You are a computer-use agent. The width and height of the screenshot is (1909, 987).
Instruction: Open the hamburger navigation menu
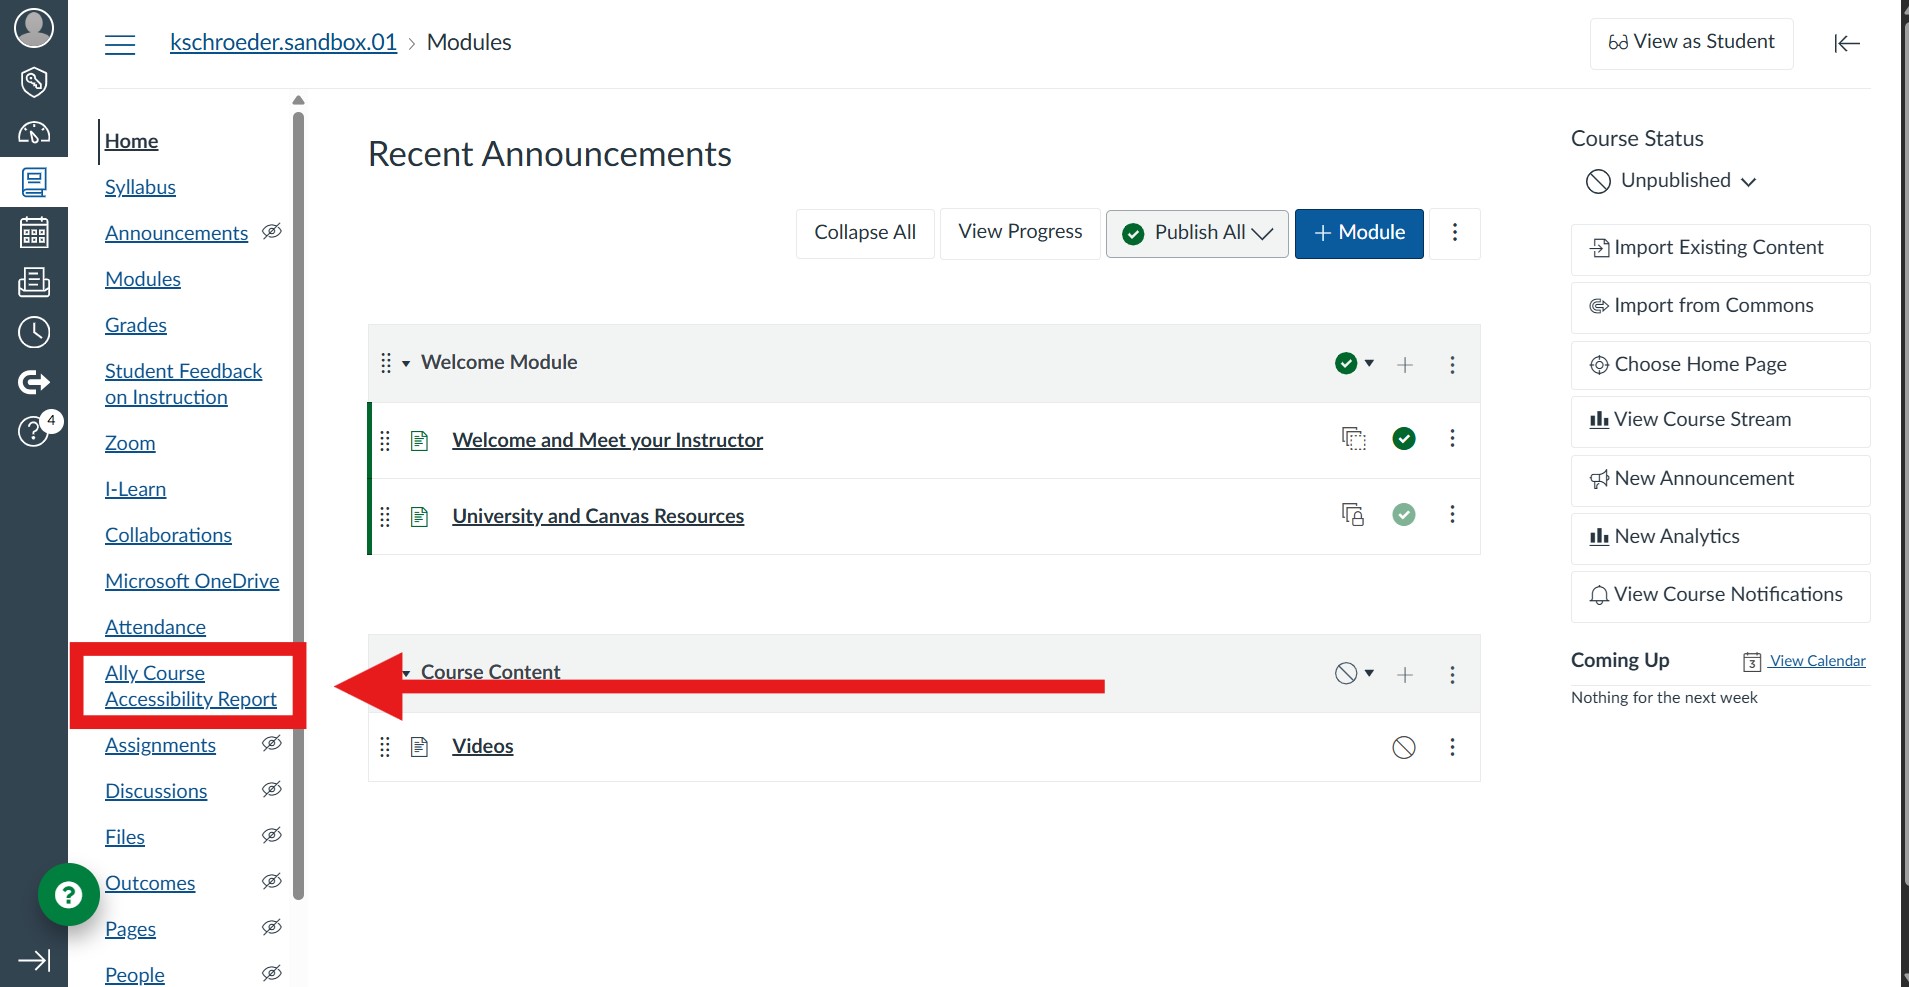[120, 44]
